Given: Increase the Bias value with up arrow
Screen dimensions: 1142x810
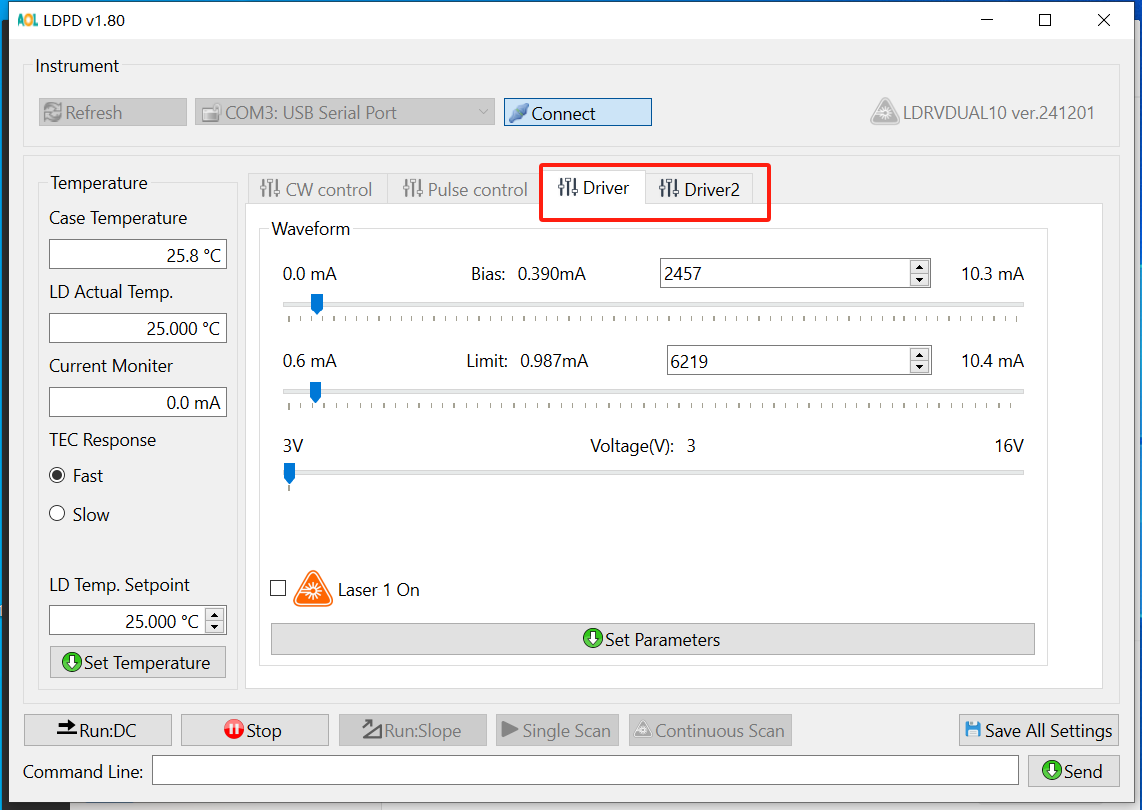Looking at the screenshot, I should (919, 267).
